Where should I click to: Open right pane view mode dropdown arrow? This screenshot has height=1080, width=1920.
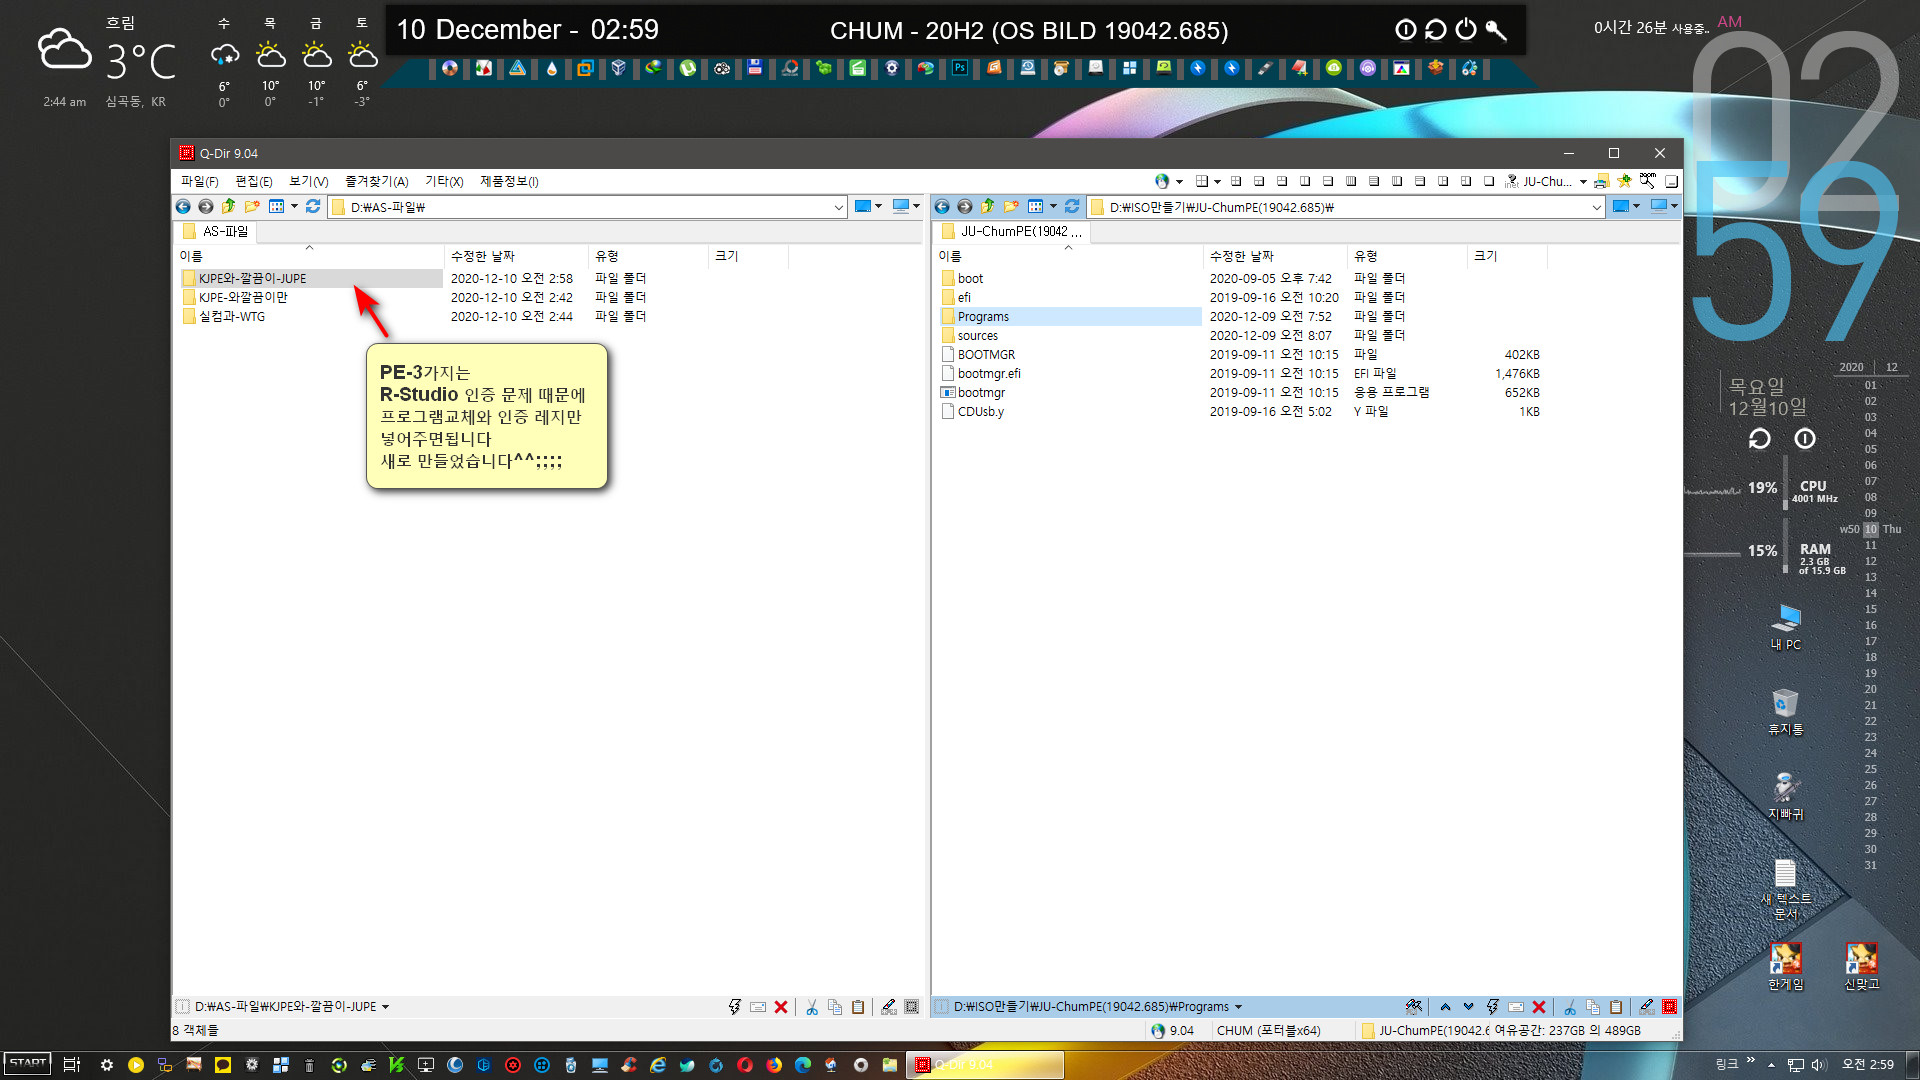click(x=1053, y=207)
